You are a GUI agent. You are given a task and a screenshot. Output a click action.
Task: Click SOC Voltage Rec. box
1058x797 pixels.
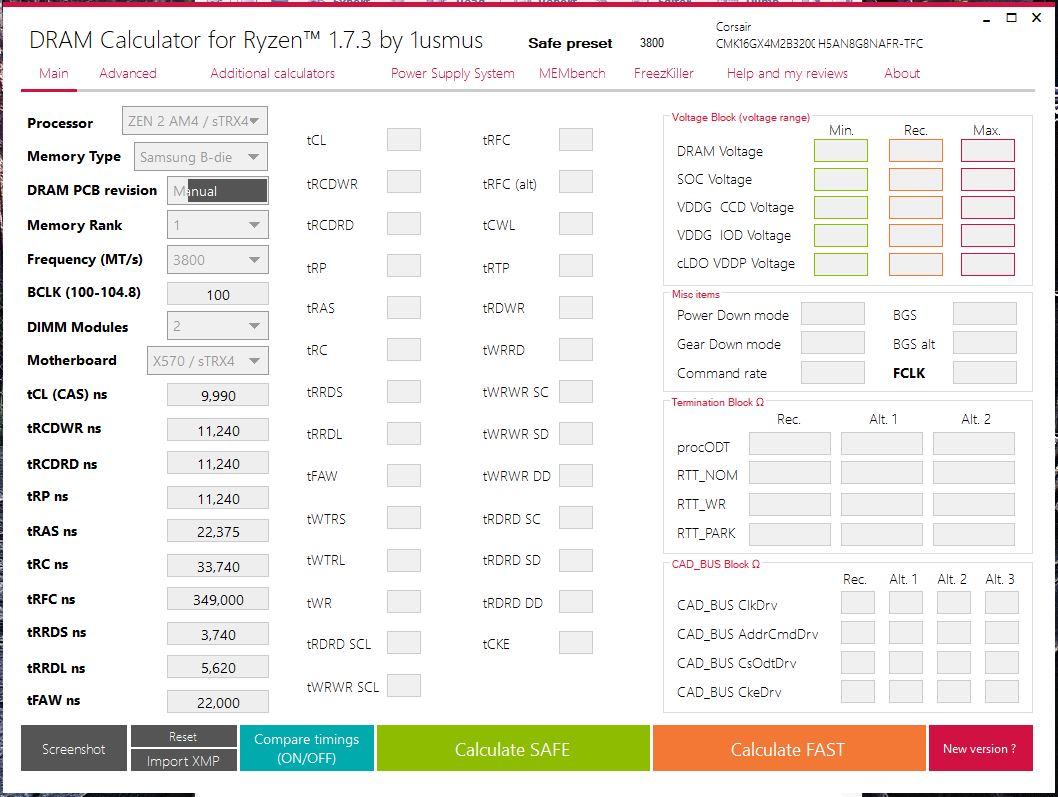coord(915,179)
